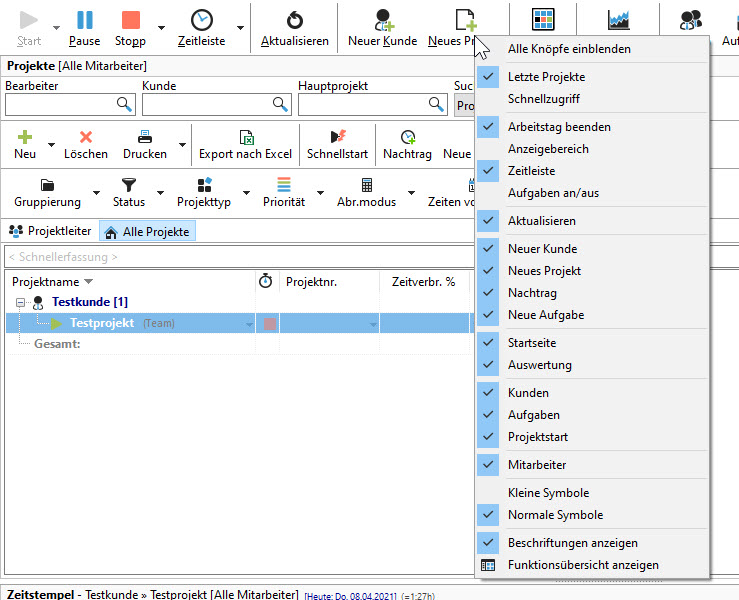The image size is (739, 600).
Task: Open the Auswertung chart icon
Action: pos(618,19)
